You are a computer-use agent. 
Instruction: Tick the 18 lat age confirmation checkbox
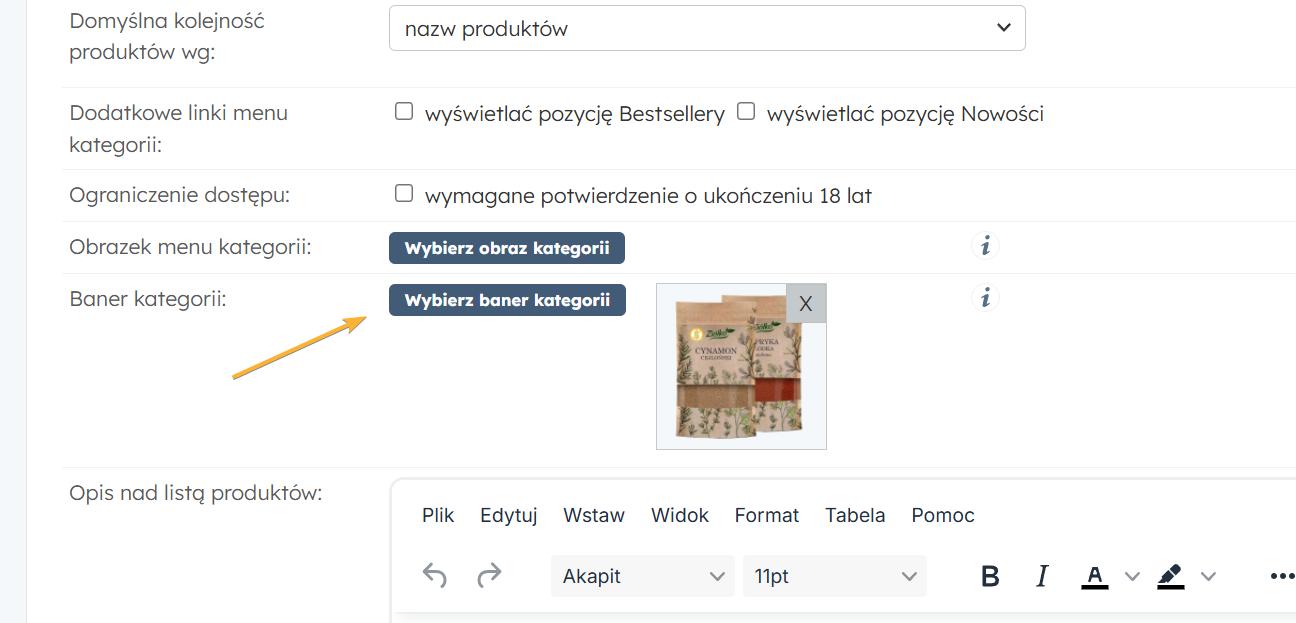404,193
